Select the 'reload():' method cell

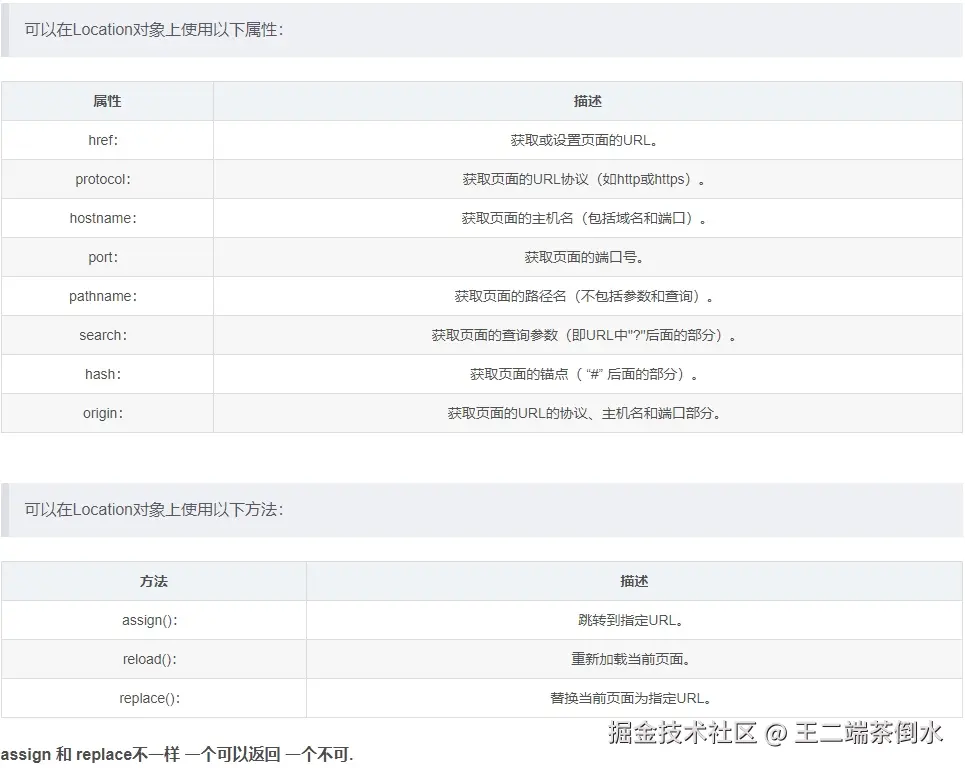coord(154,659)
